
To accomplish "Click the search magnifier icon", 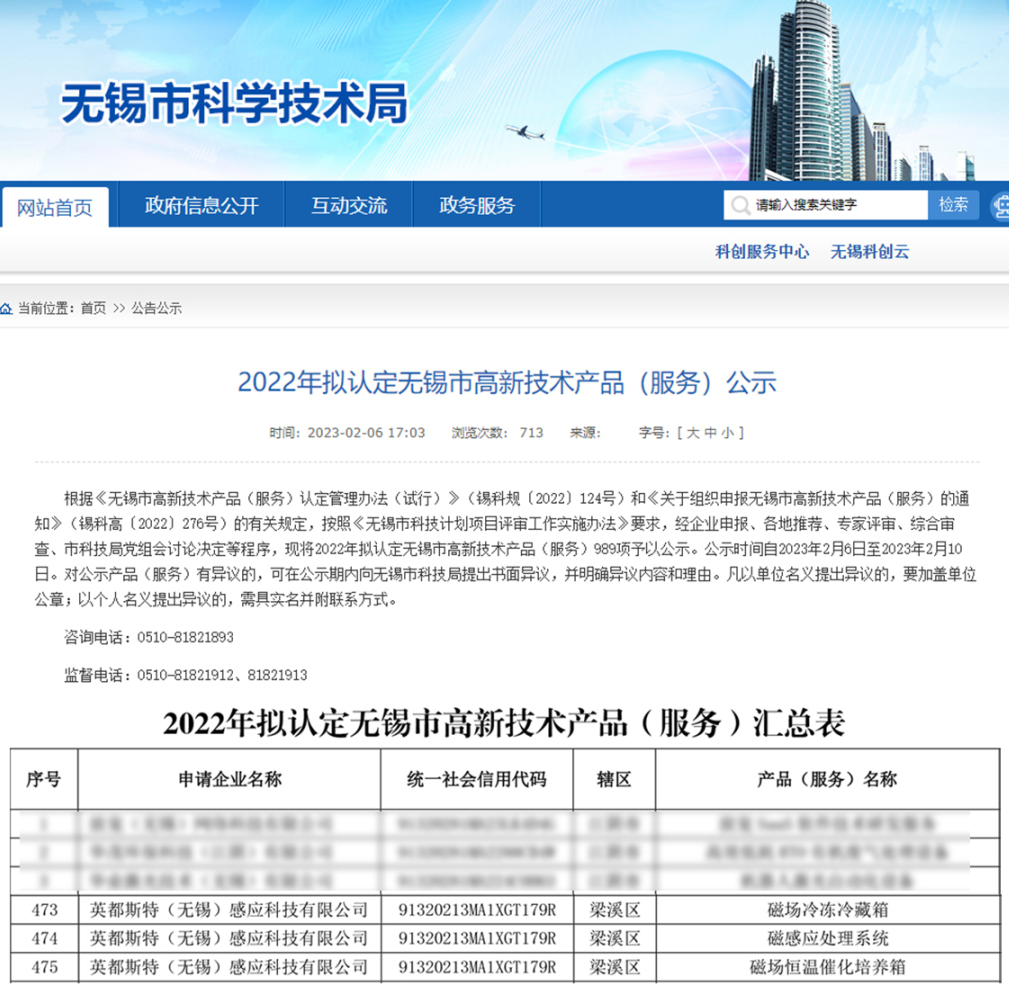I will tap(739, 205).
